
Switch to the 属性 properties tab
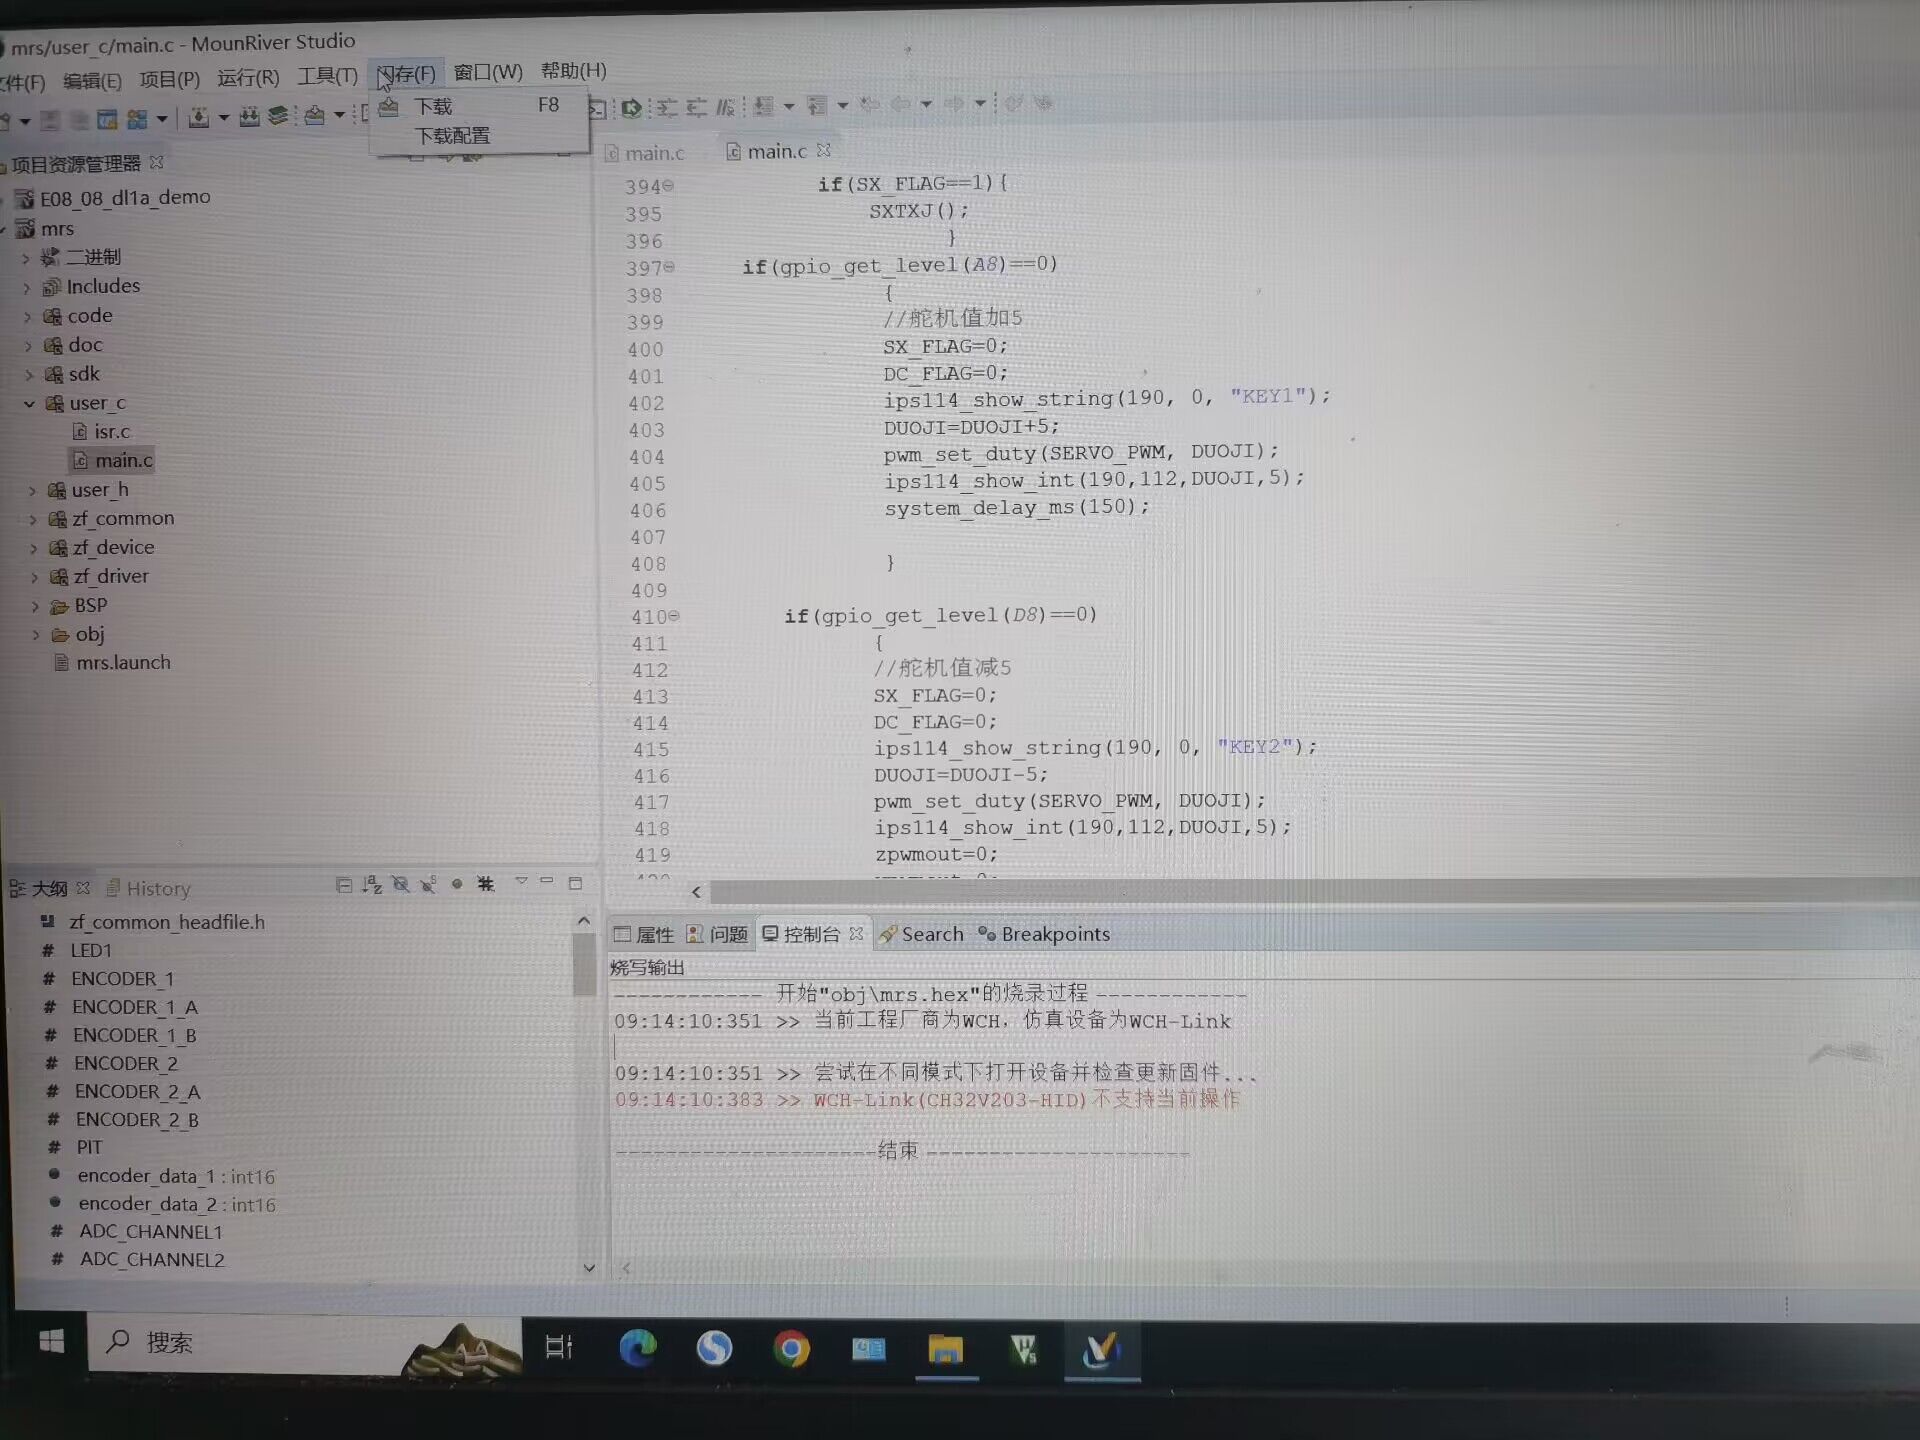click(644, 934)
